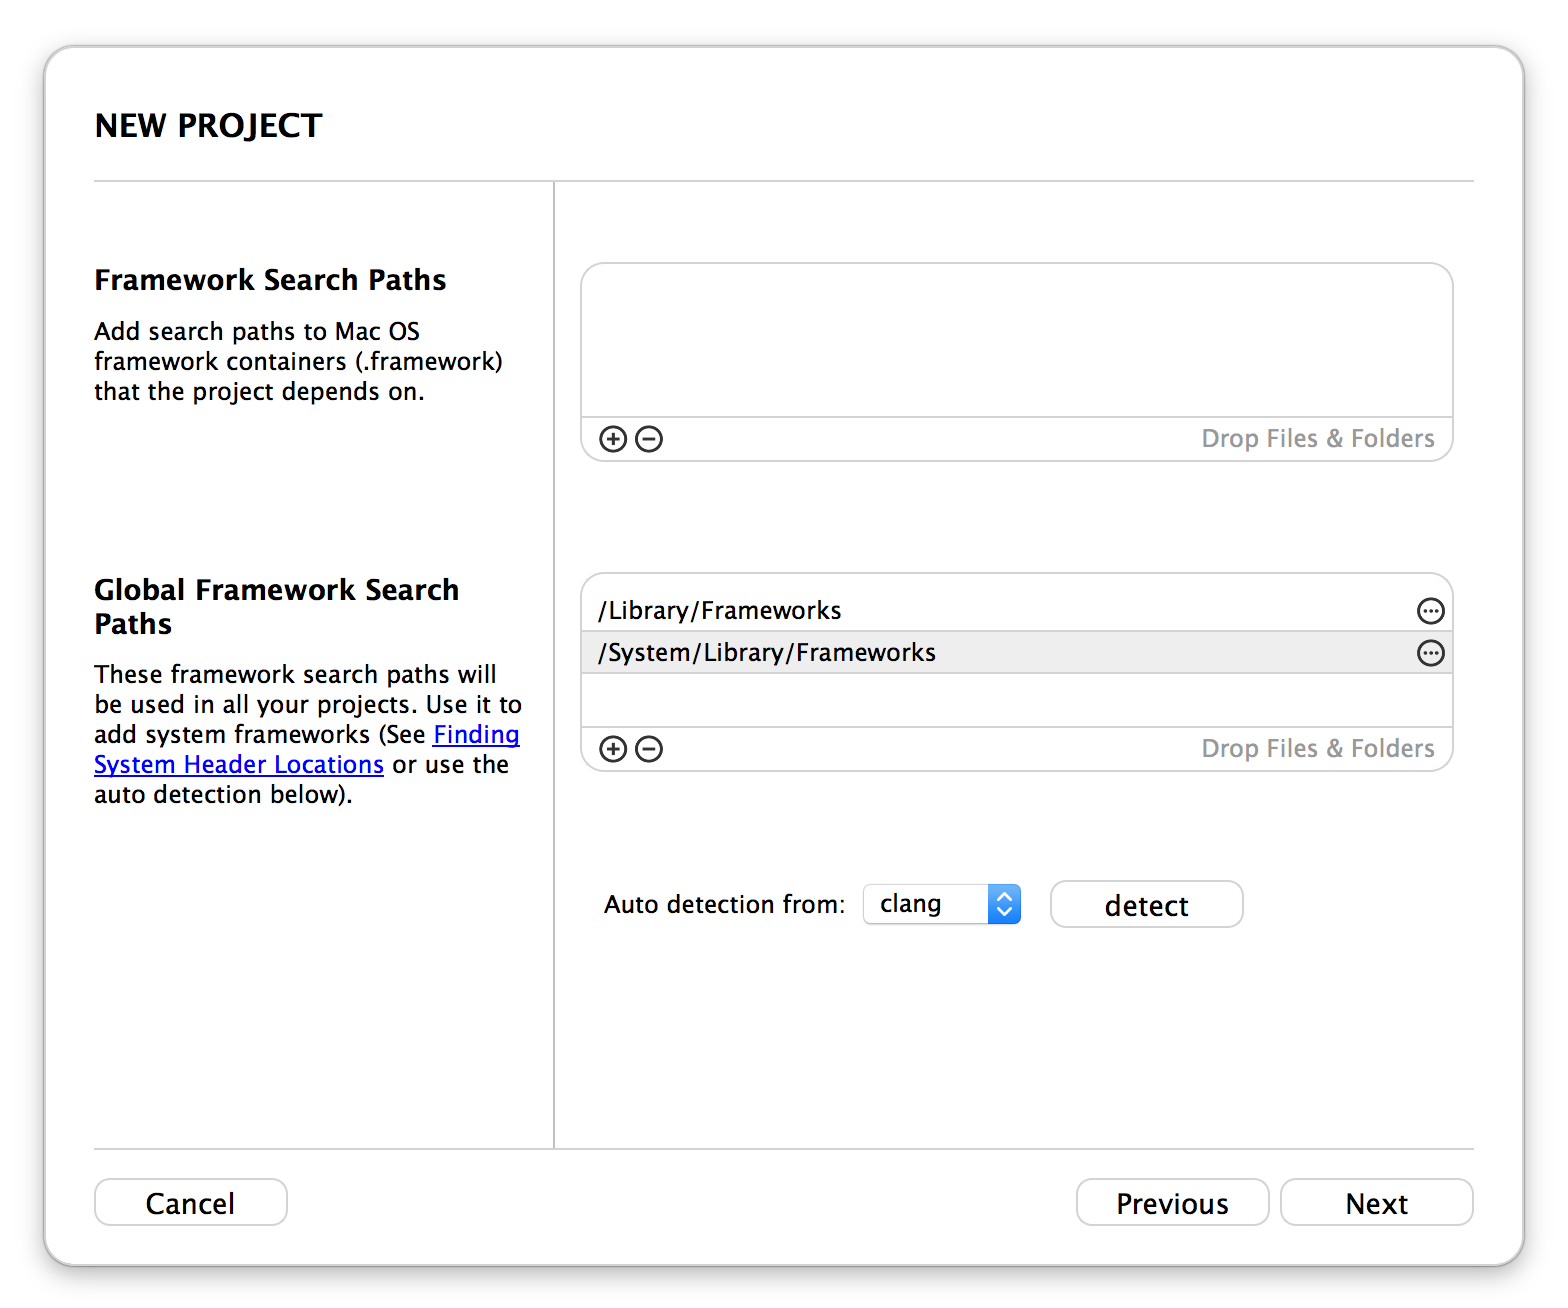The image size is (1568, 1308).
Task: Open options for /System/Library/Frameworks row
Action: (x=1431, y=653)
